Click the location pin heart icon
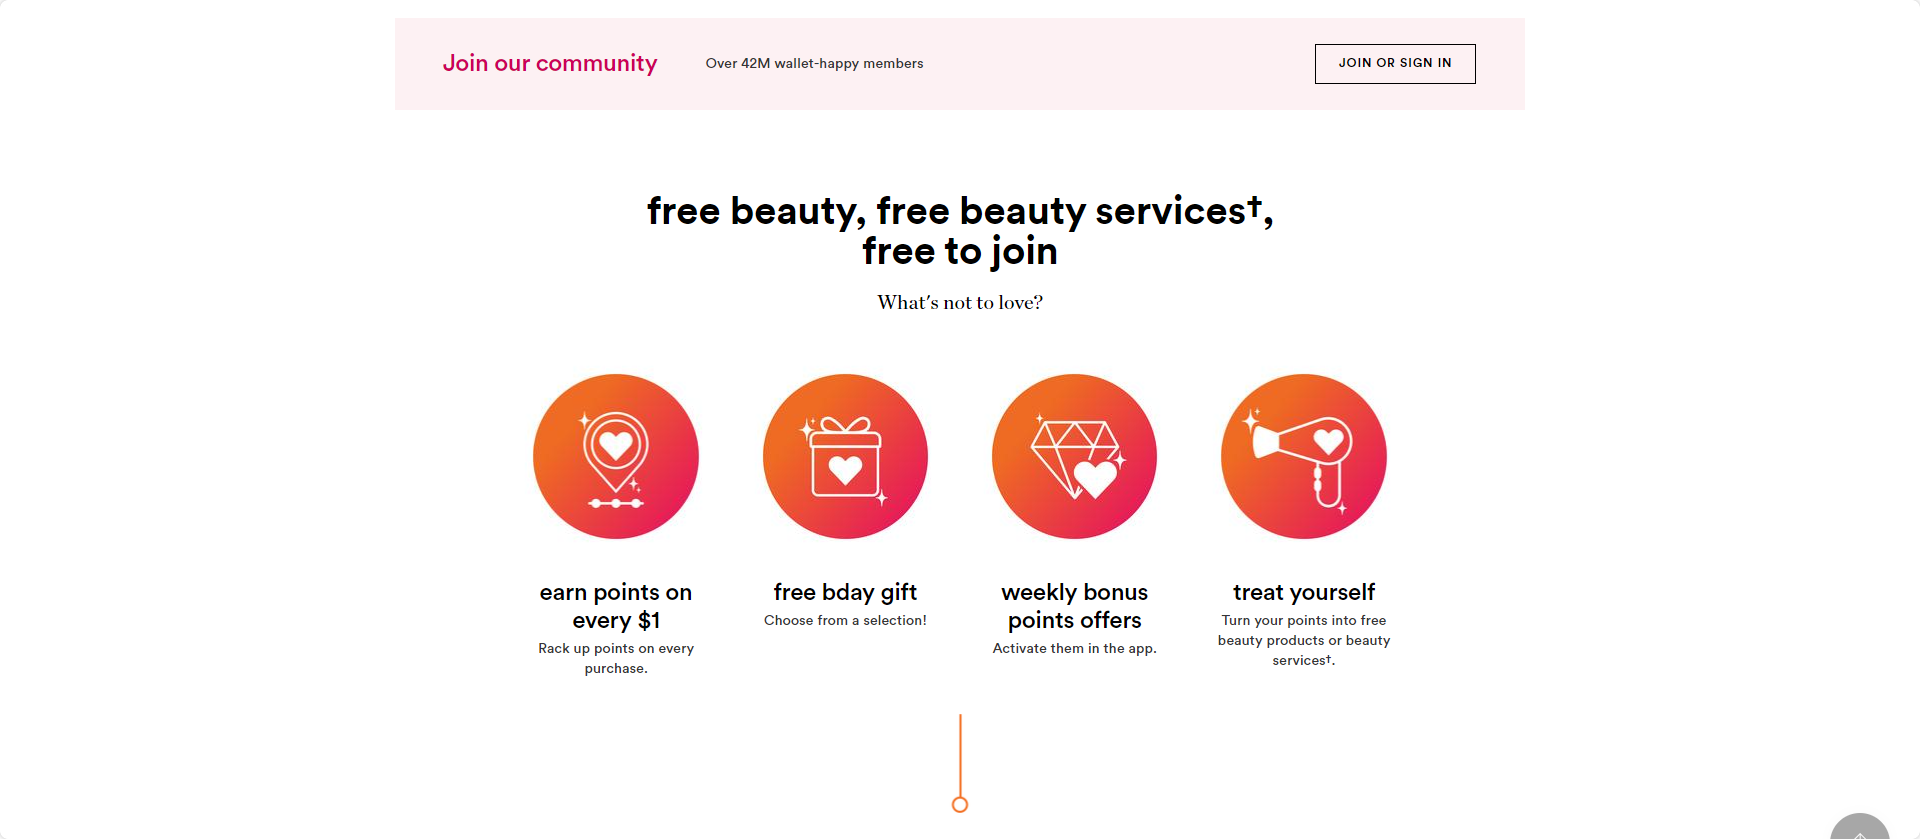The height and width of the screenshot is (839, 1920). tap(616, 457)
